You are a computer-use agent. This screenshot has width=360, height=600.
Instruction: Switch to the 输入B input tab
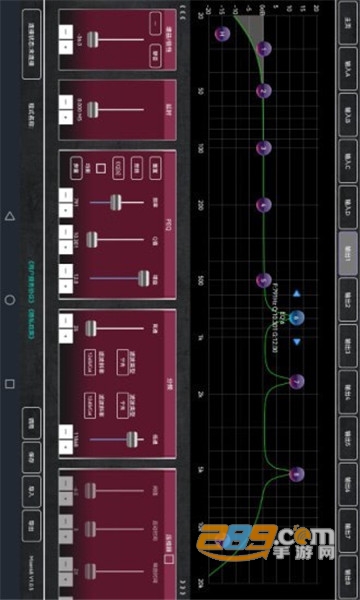point(348,114)
